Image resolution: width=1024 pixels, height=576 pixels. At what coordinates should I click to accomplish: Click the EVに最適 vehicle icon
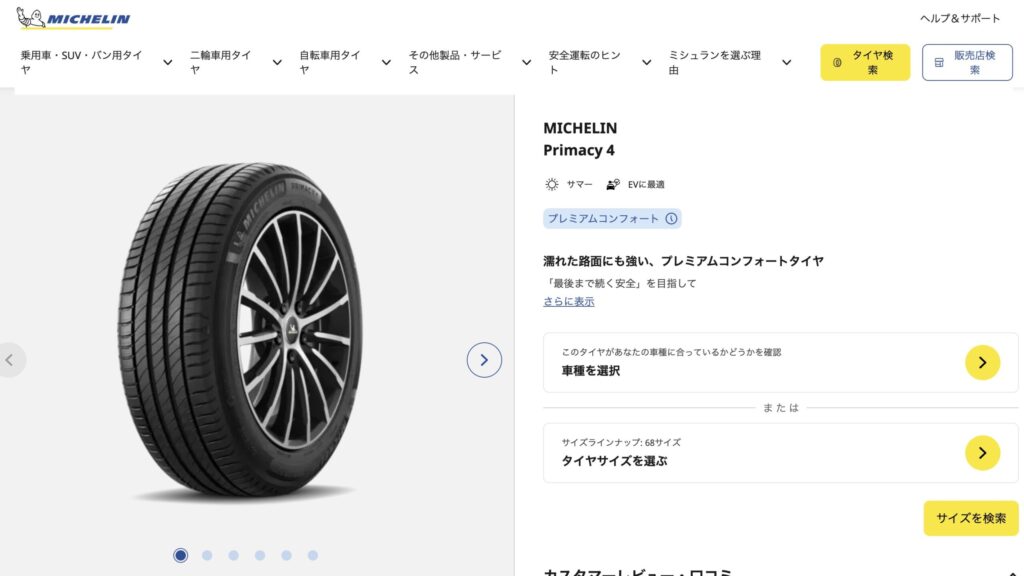tap(613, 184)
